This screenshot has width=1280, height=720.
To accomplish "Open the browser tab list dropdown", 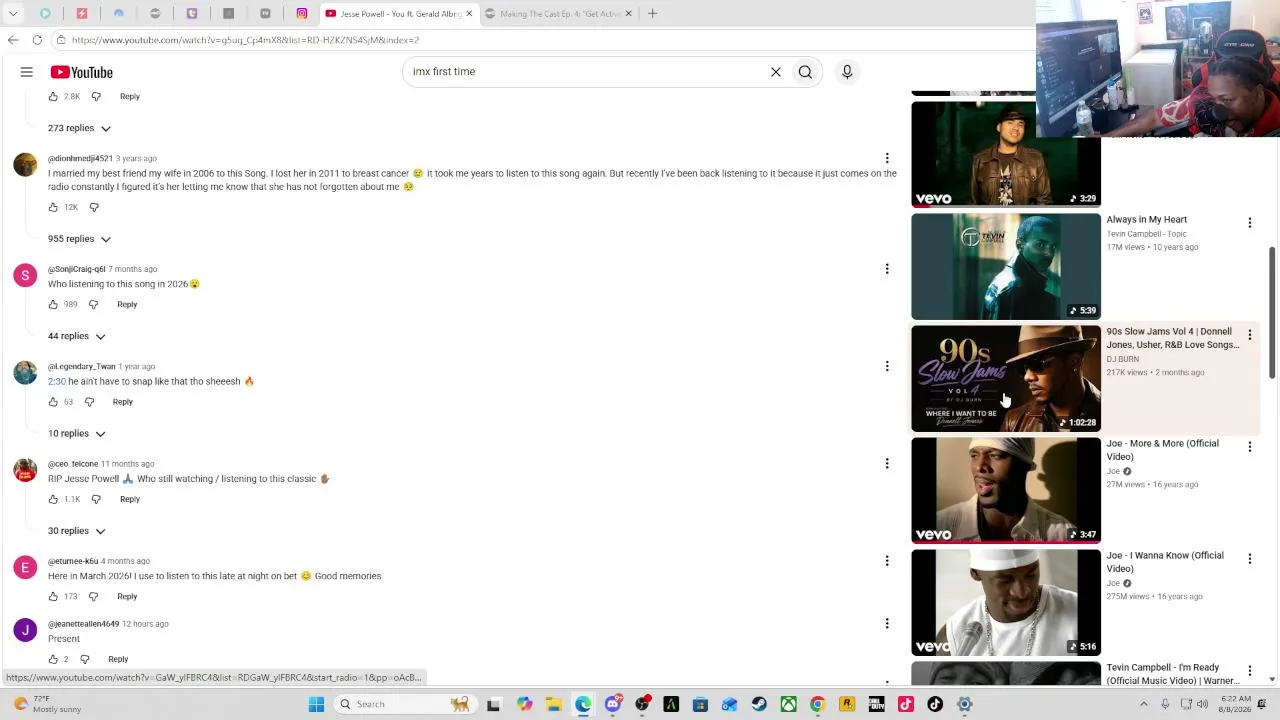I will (x=13, y=14).
